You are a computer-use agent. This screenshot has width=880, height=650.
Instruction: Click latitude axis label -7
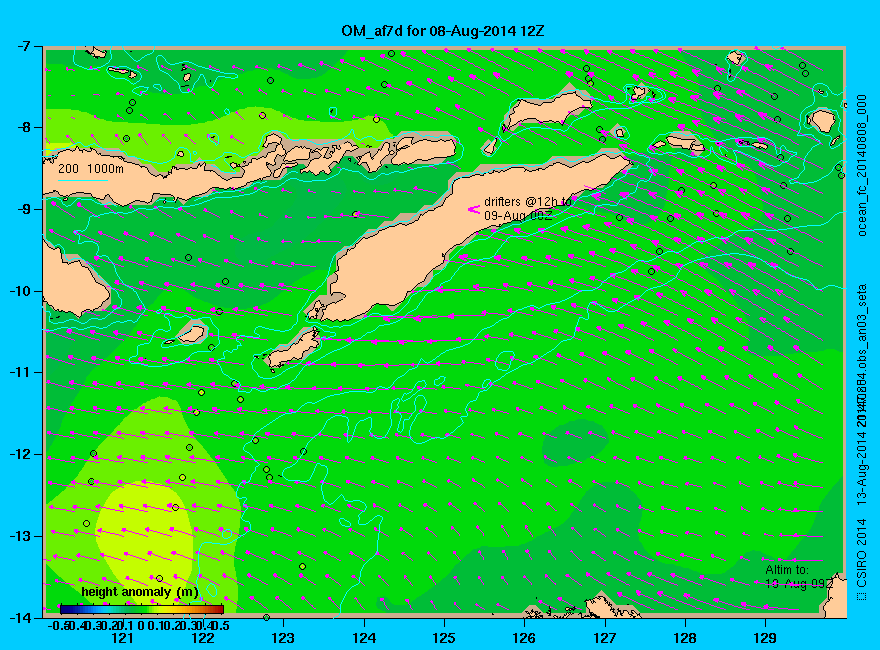pos(22,46)
